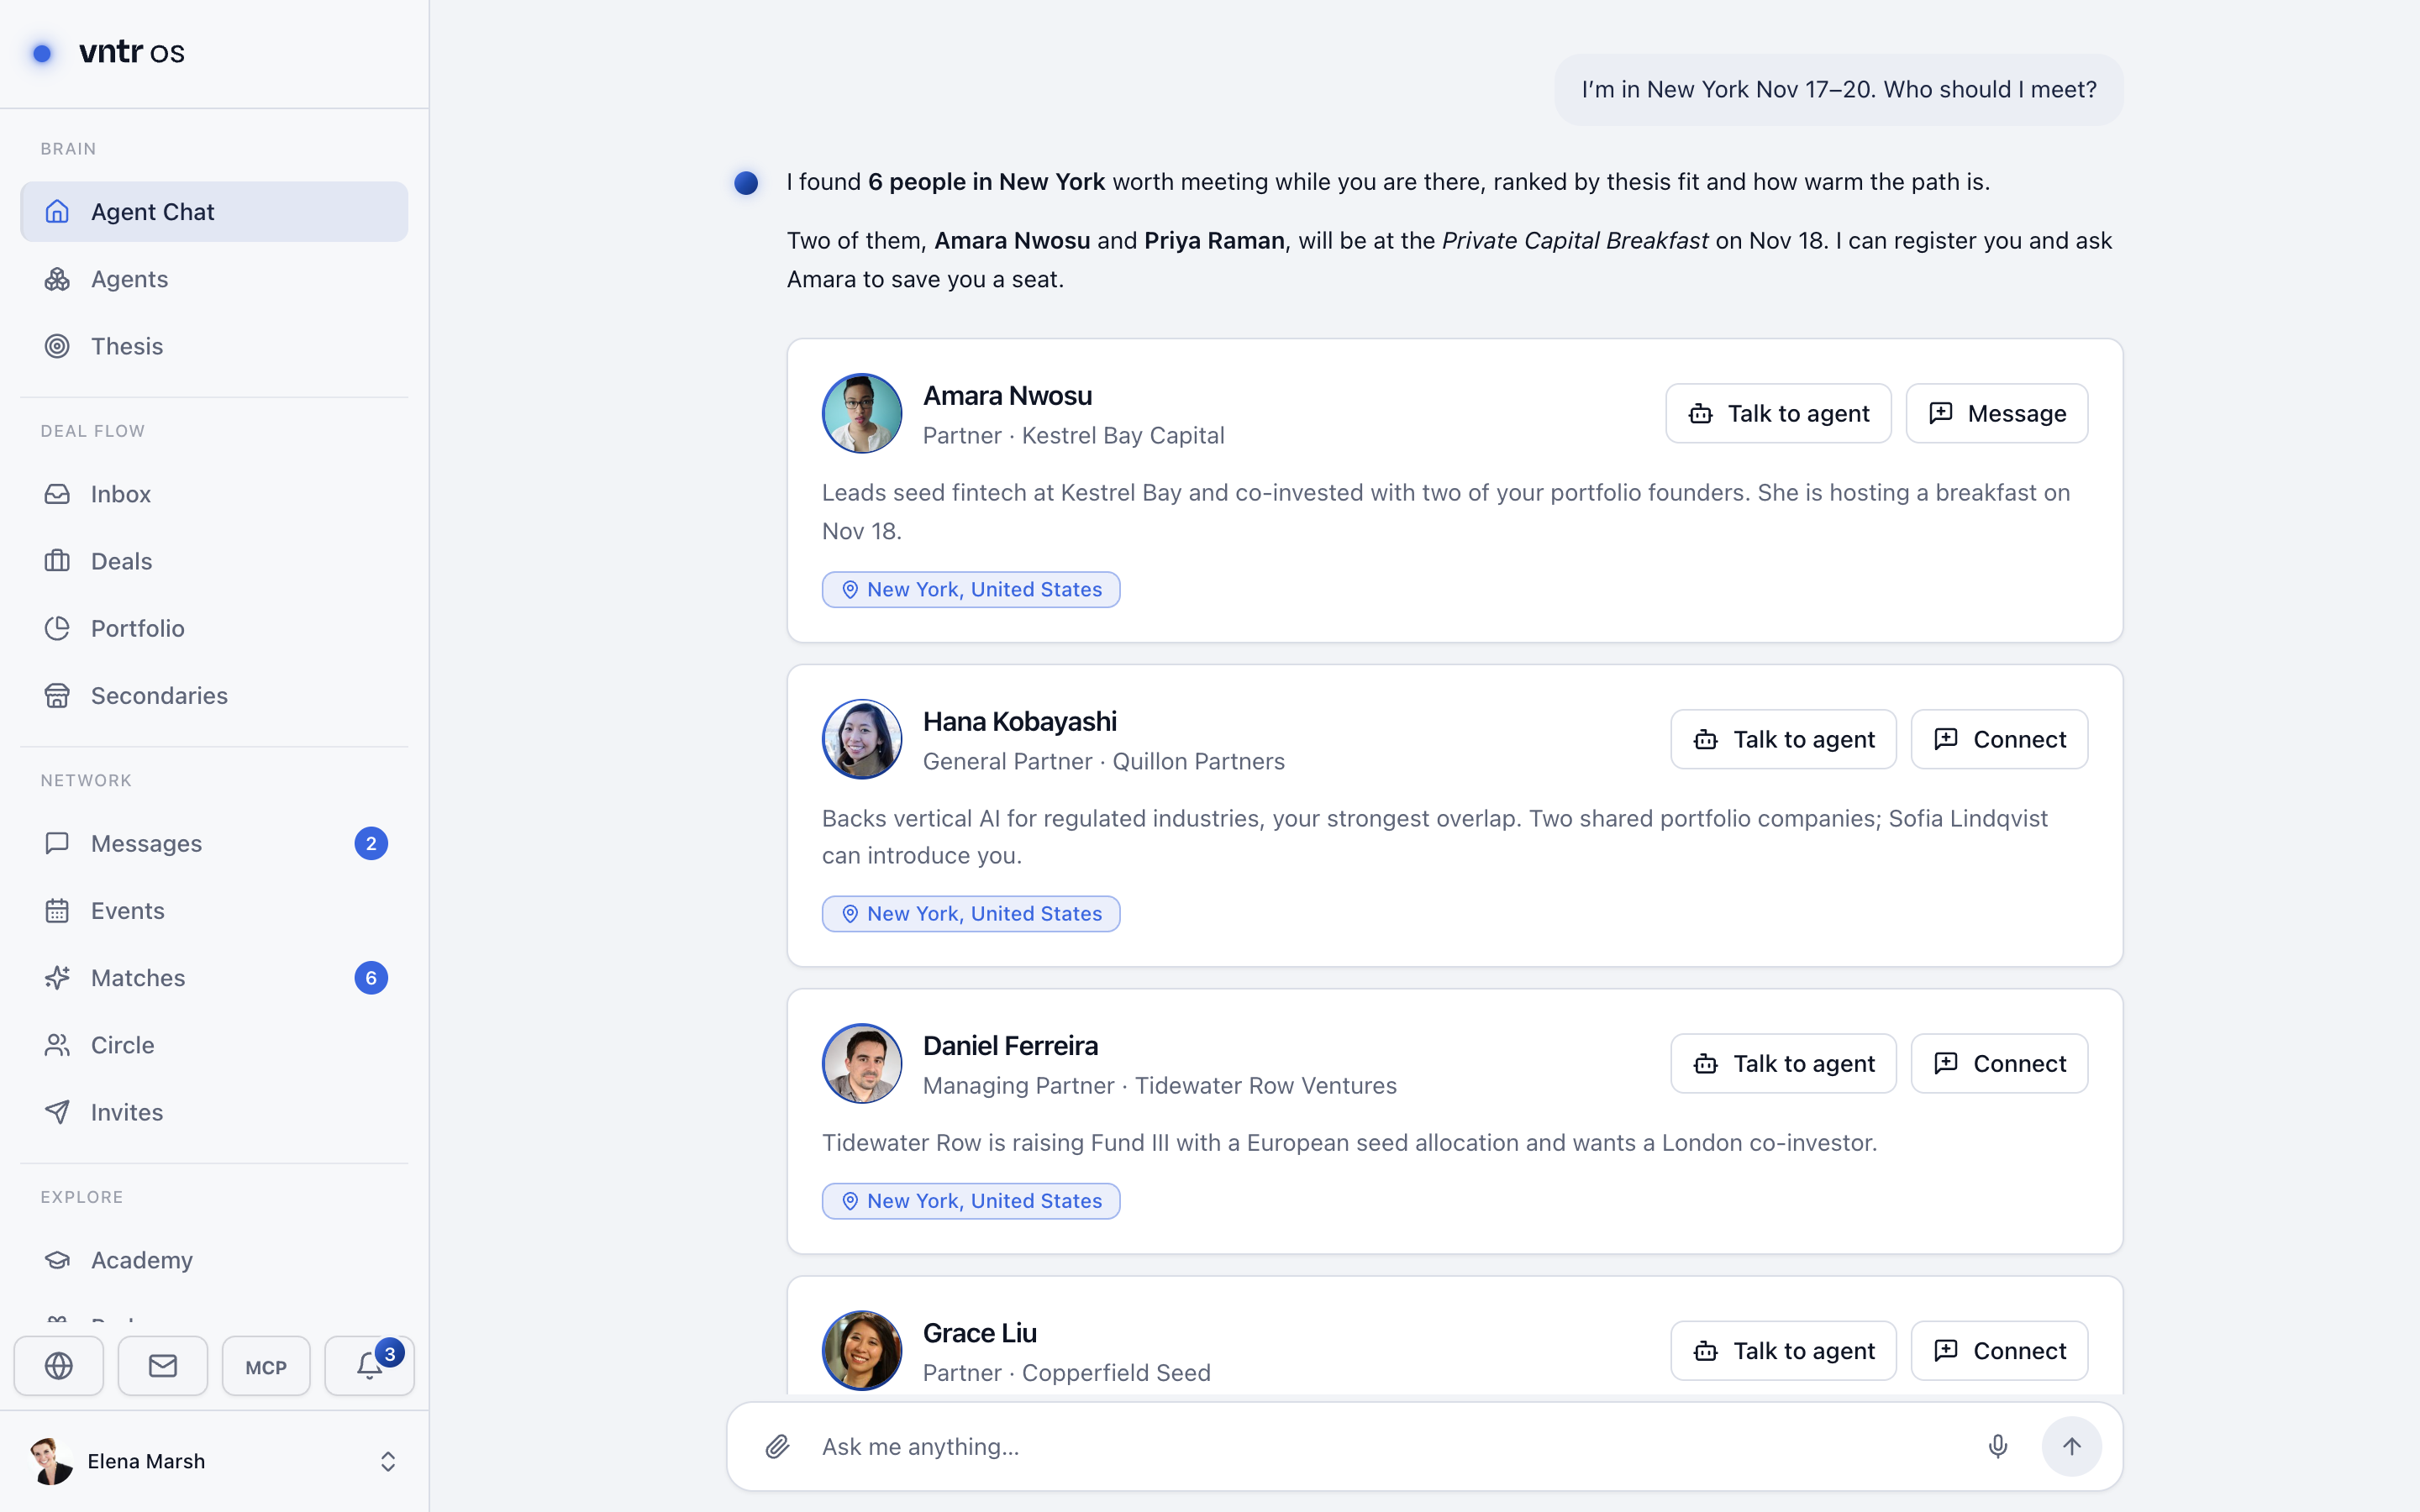Image resolution: width=2420 pixels, height=1512 pixels.
Task: Go to the Agents page
Action: tap(214, 279)
